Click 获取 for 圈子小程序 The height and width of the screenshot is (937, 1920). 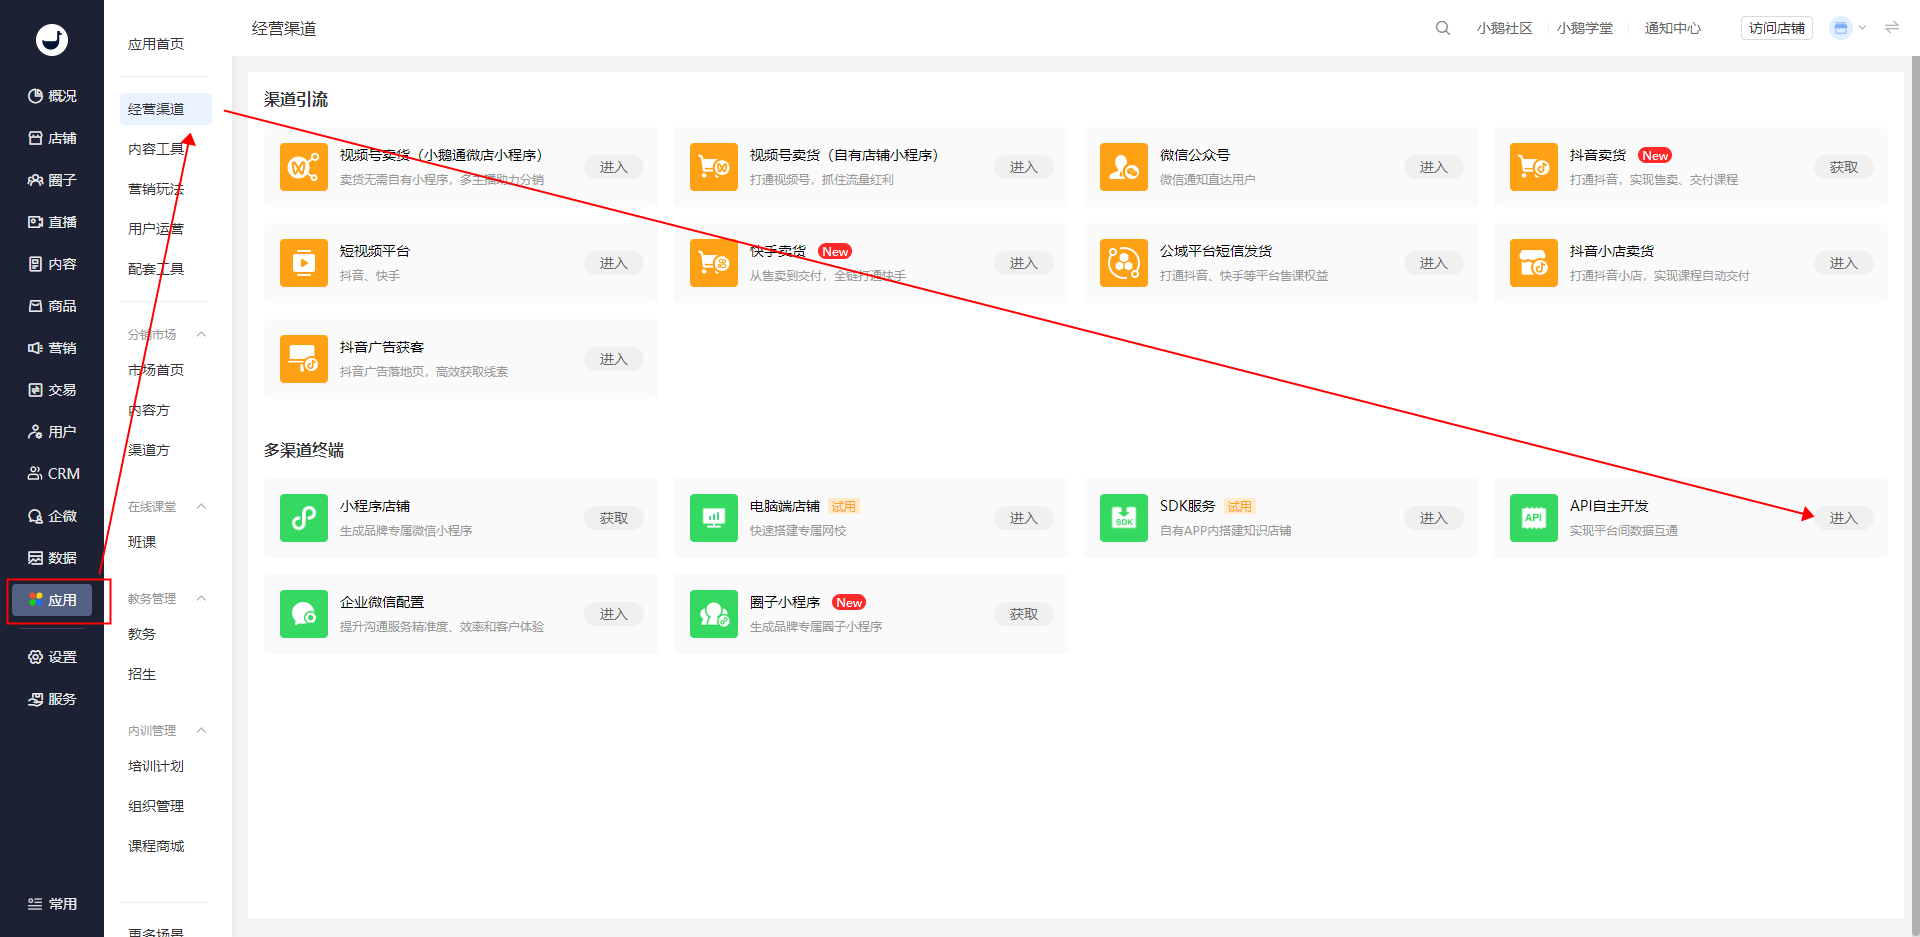(1023, 614)
